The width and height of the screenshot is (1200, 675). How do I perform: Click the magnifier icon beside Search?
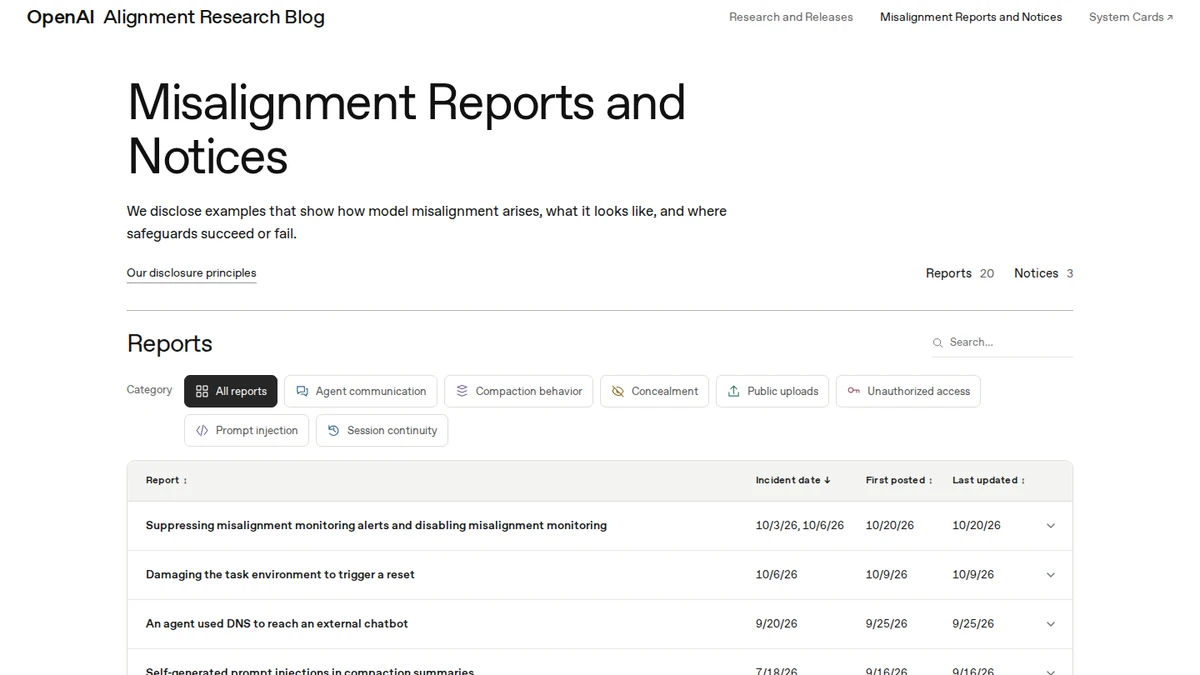click(x=938, y=343)
